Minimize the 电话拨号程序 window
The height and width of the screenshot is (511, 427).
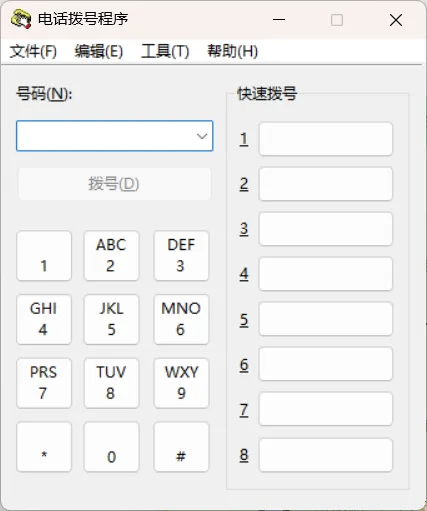(x=279, y=20)
